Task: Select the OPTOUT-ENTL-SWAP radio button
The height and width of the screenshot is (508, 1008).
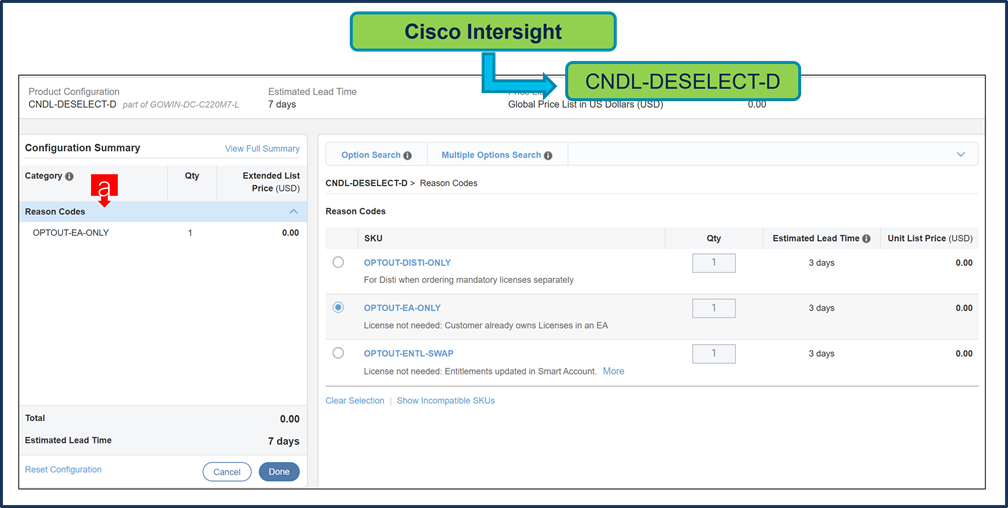Action: (x=338, y=353)
